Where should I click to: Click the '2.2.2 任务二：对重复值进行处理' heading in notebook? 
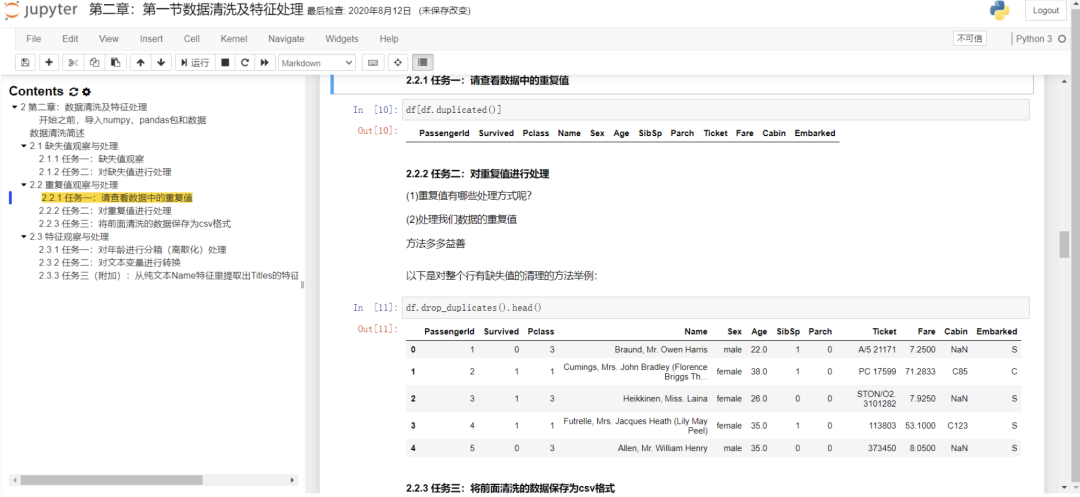[x=477, y=173]
